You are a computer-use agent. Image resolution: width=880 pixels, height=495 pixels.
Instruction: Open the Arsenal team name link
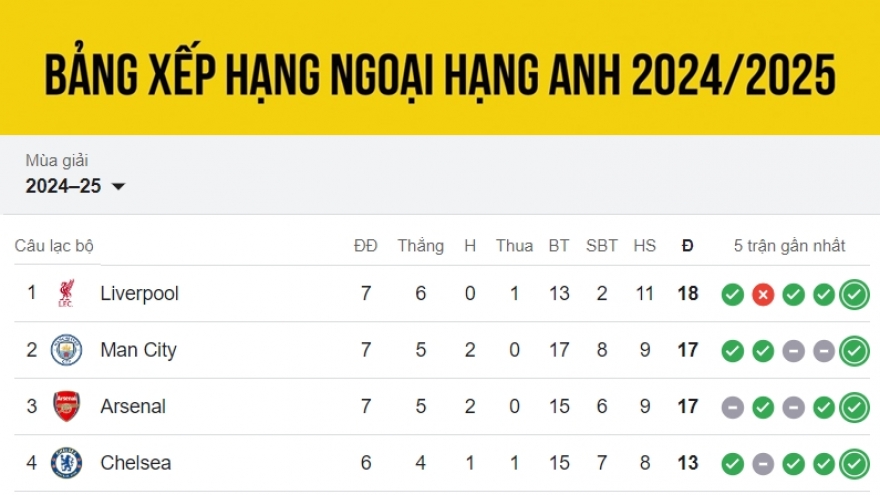(x=133, y=406)
